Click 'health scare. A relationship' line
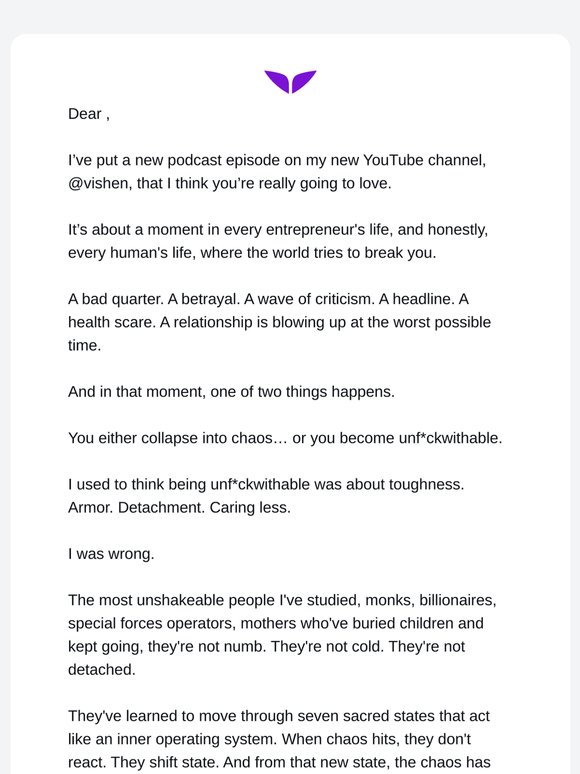Image resolution: width=580 pixels, height=774 pixels. 279,322
